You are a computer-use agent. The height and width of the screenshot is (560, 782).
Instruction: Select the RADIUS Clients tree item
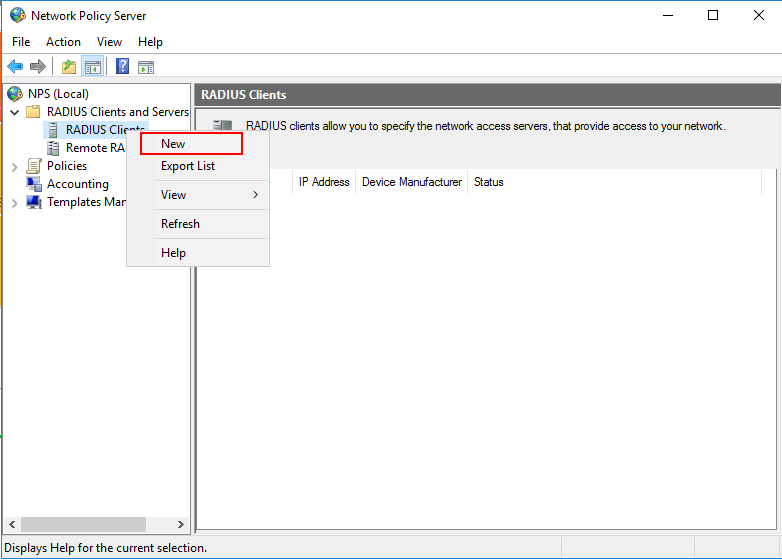point(105,130)
